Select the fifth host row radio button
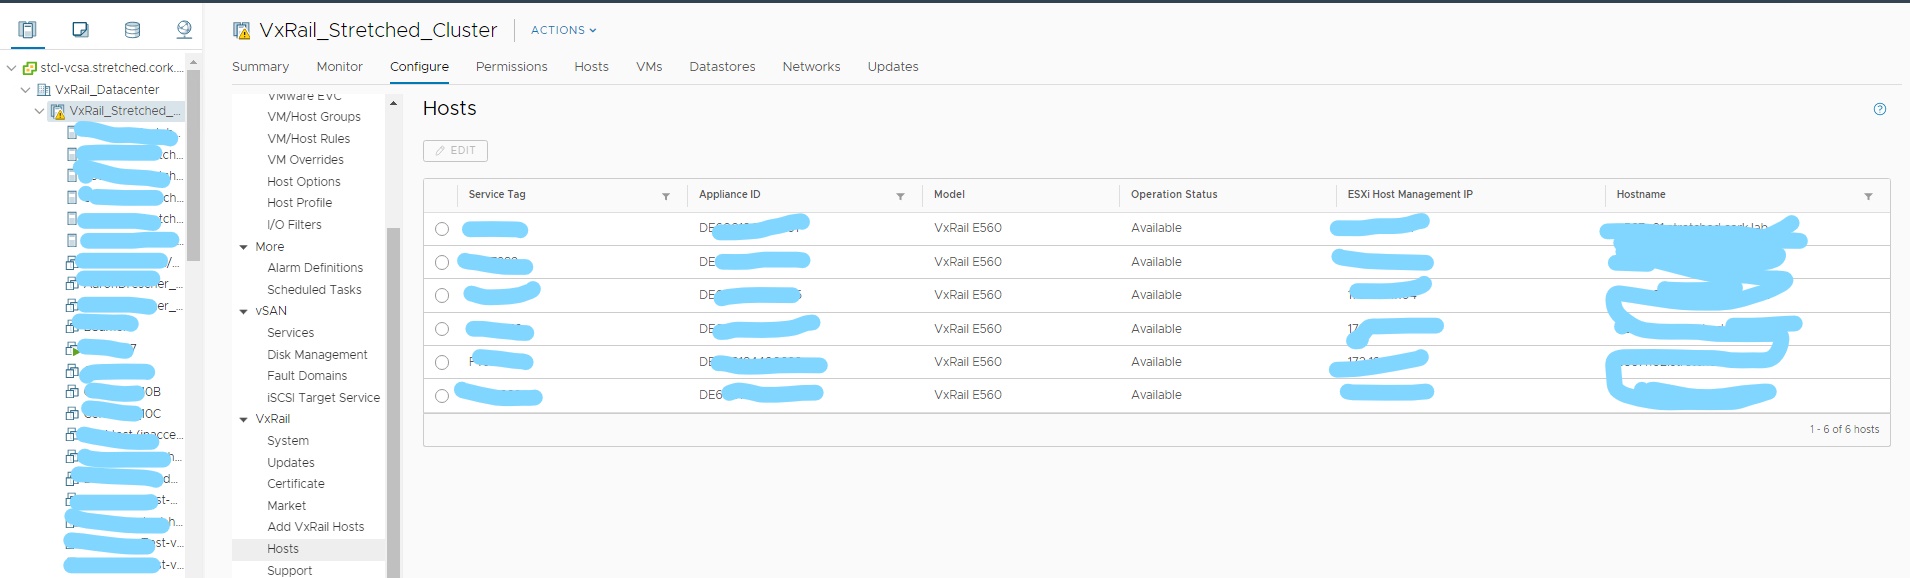This screenshot has width=1910, height=578. coord(442,362)
